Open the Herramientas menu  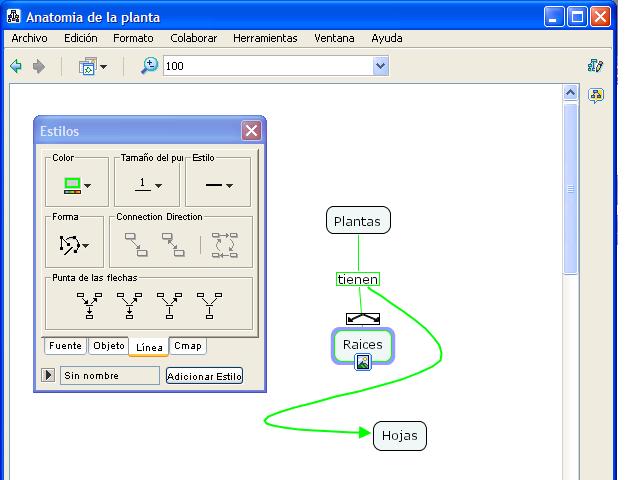pyautogui.click(x=265, y=38)
